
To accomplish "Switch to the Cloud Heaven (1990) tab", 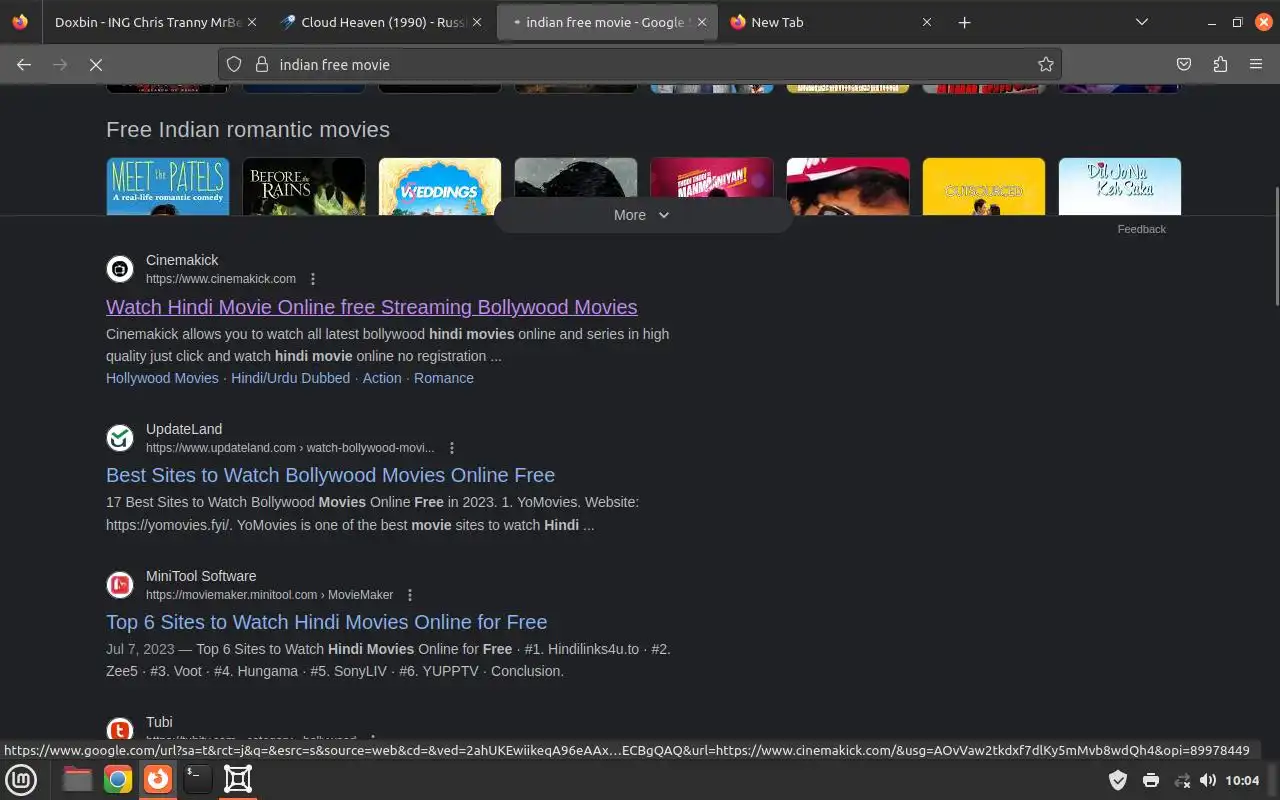I will click(382, 22).
